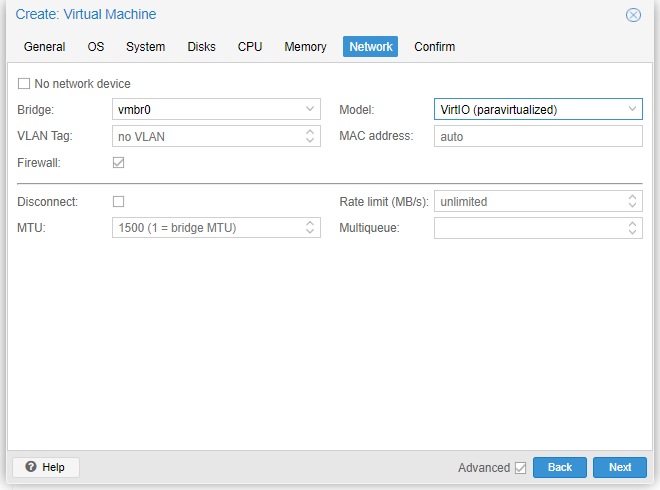Viewport: 660px width, 490px height.
Task: Adjust the Multiqueue spinner arrows
Action: coord(632,228)
